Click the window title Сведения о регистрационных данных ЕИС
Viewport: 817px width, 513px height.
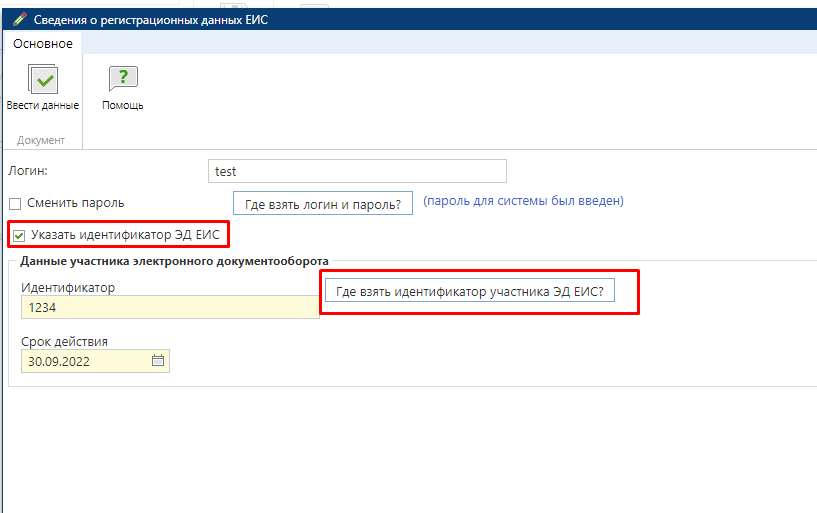151,19
